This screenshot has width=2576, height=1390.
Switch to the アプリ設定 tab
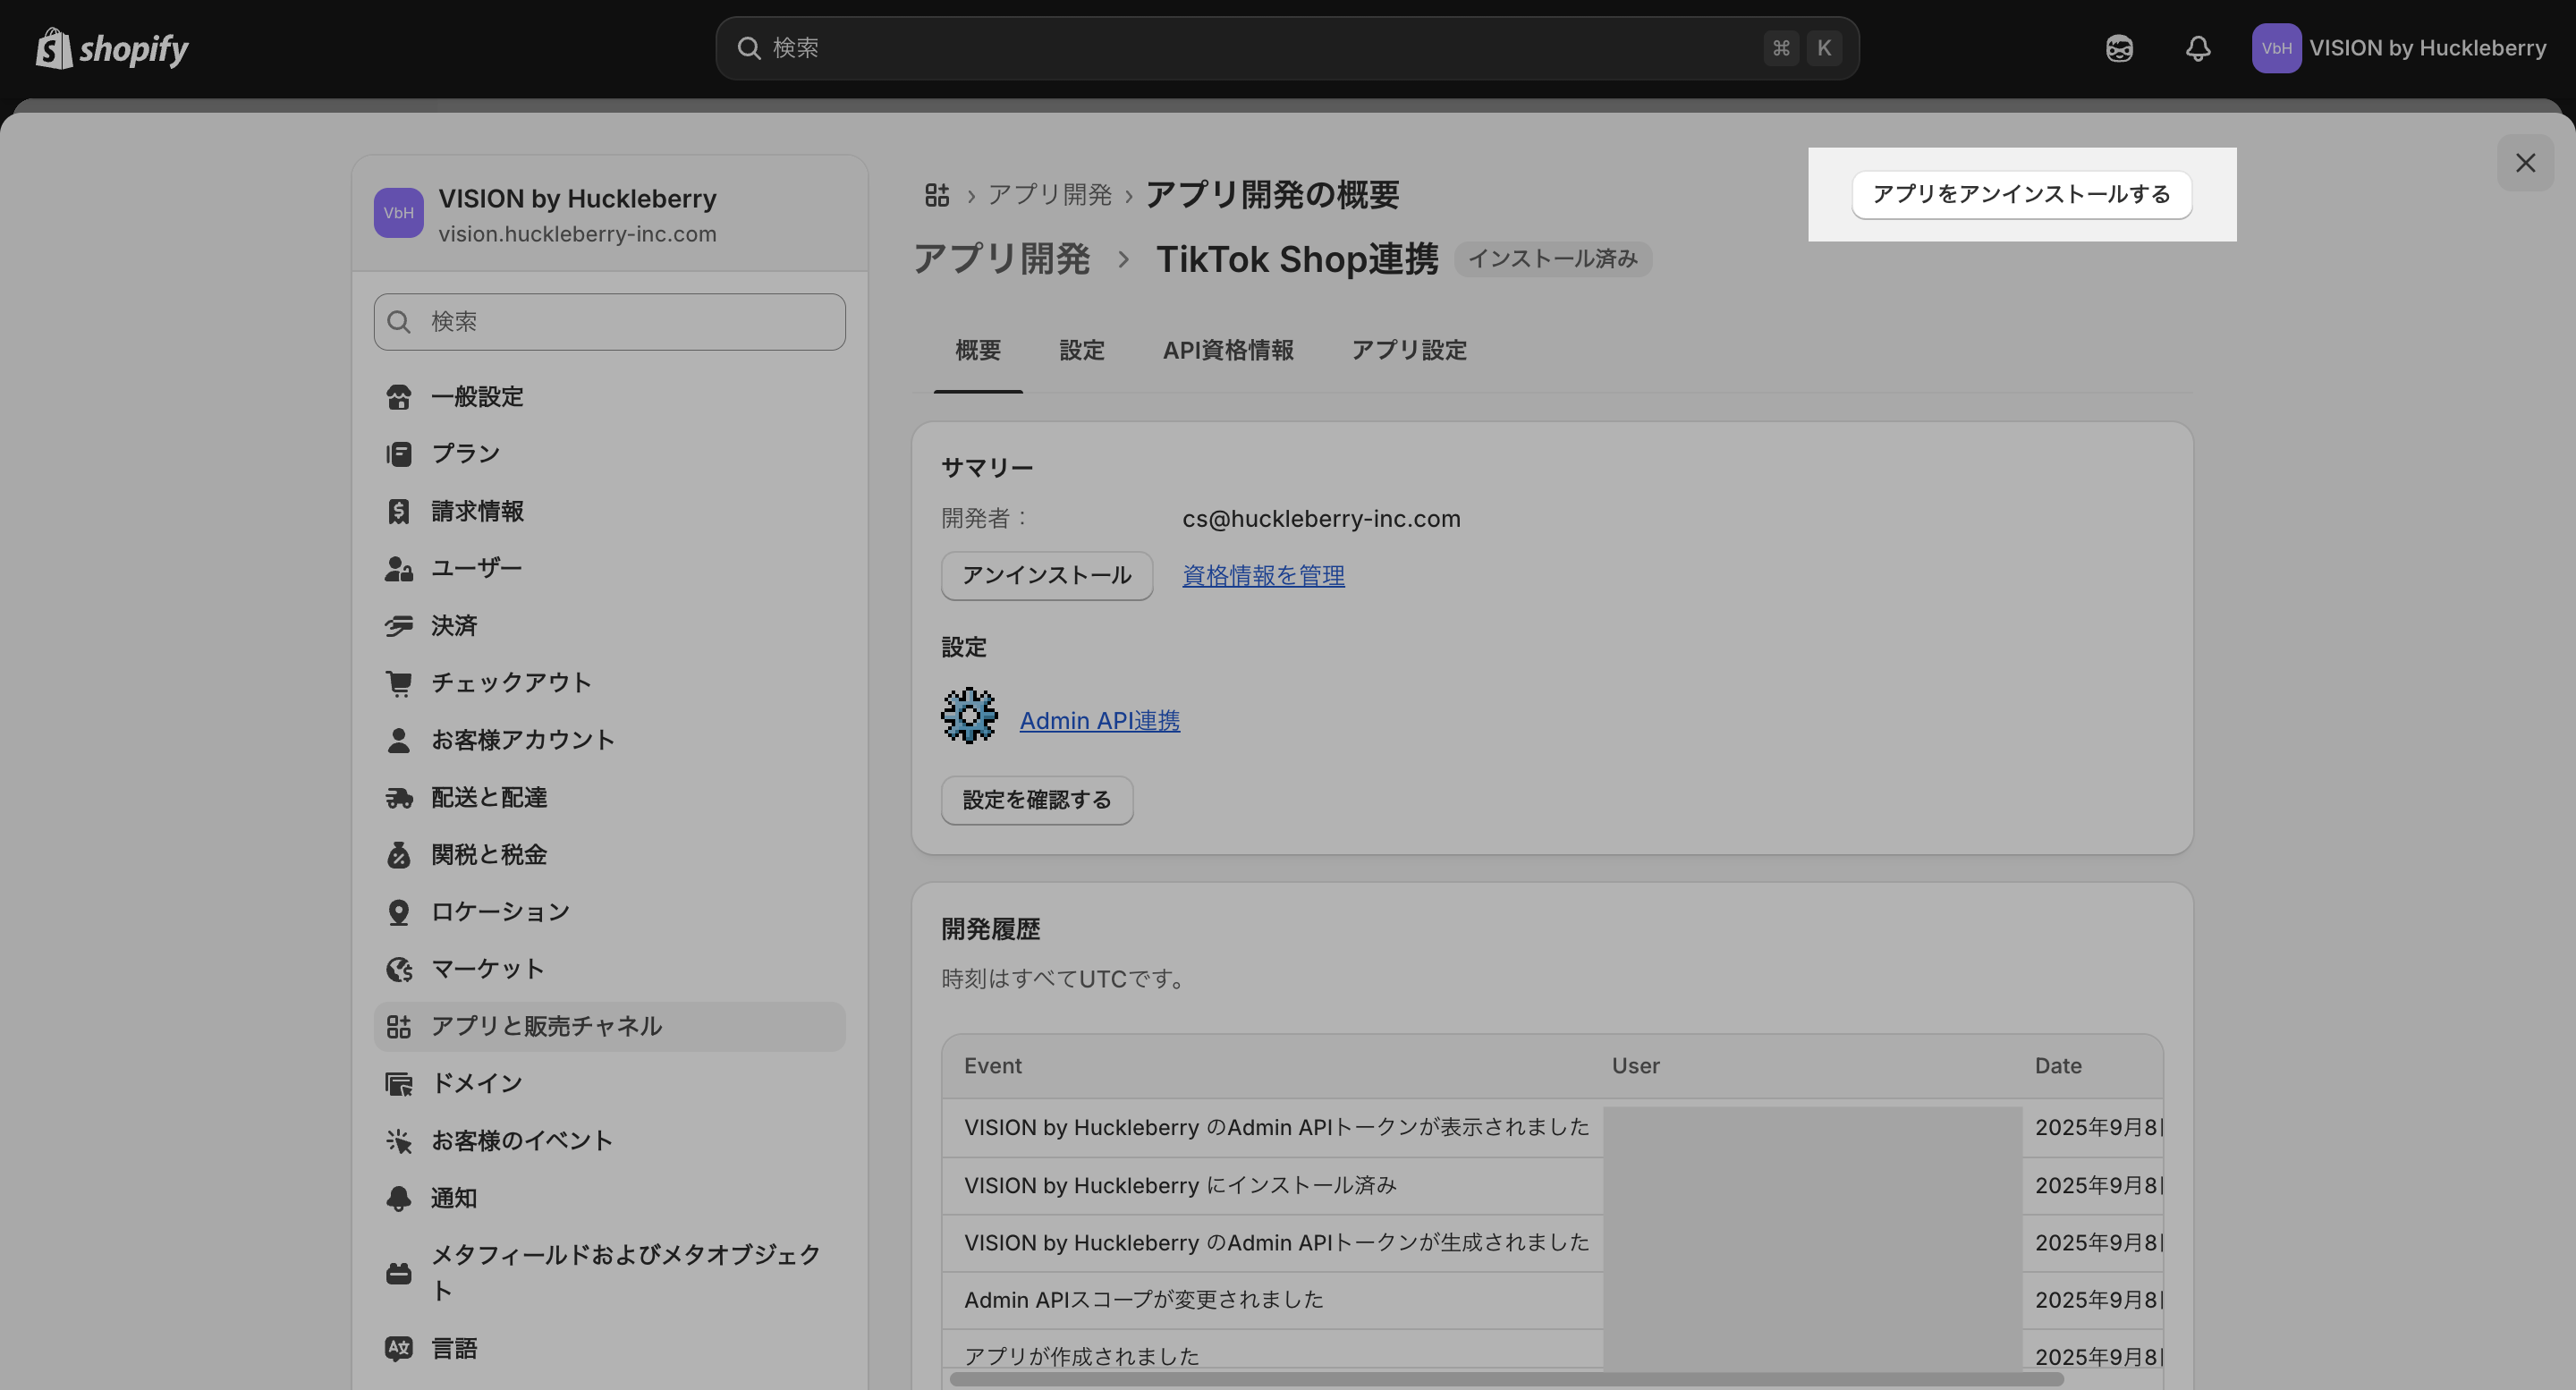pos(1408,350)
